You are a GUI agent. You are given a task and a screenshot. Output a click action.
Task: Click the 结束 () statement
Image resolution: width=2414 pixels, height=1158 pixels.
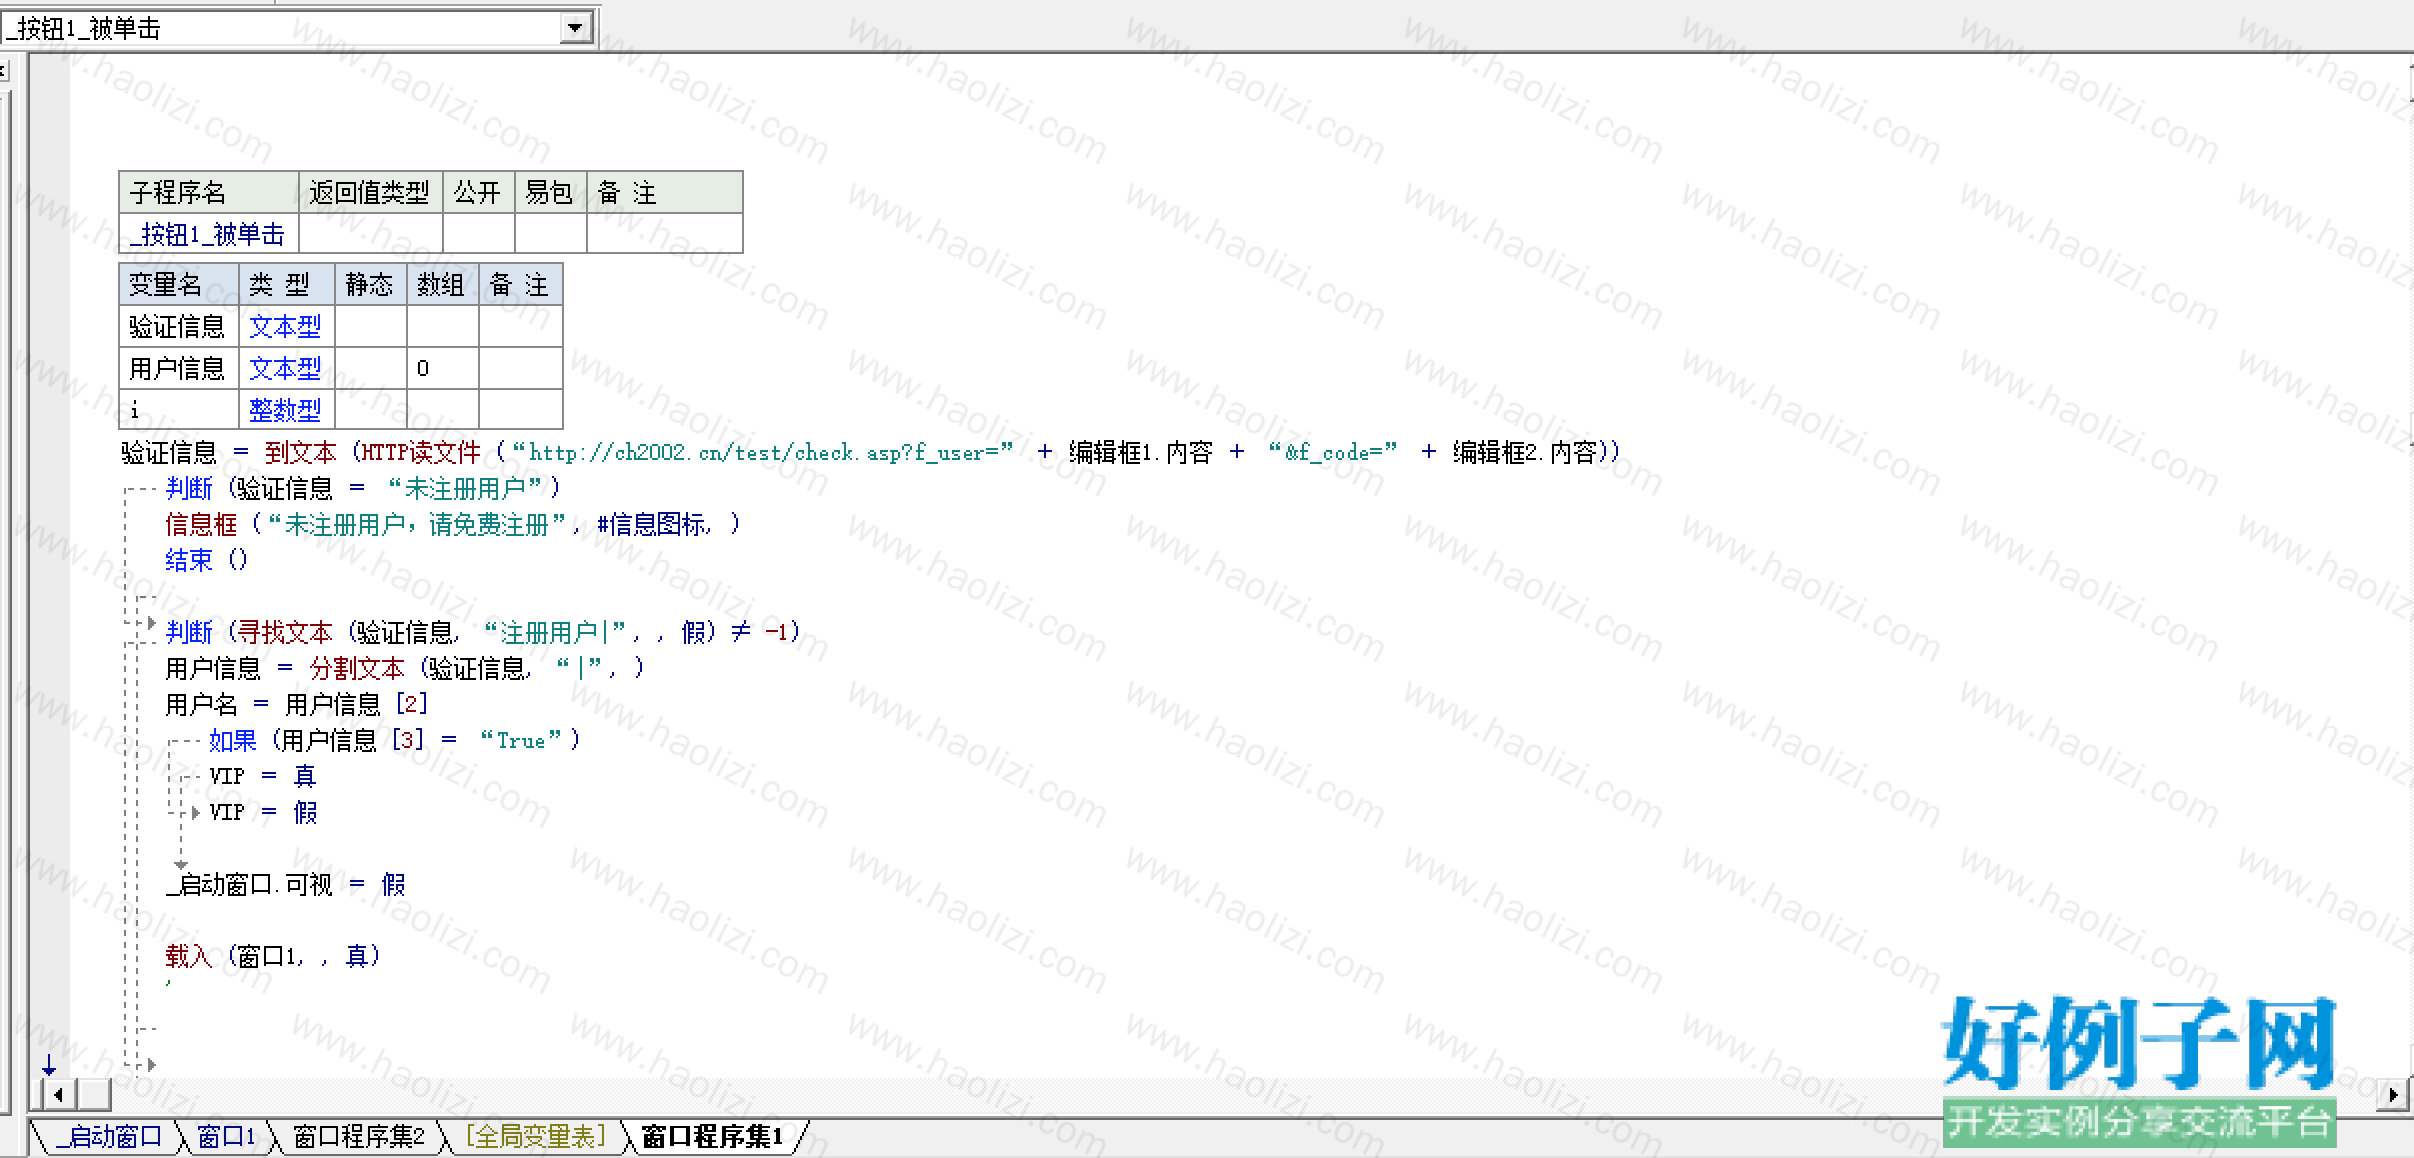pos(206,560)
